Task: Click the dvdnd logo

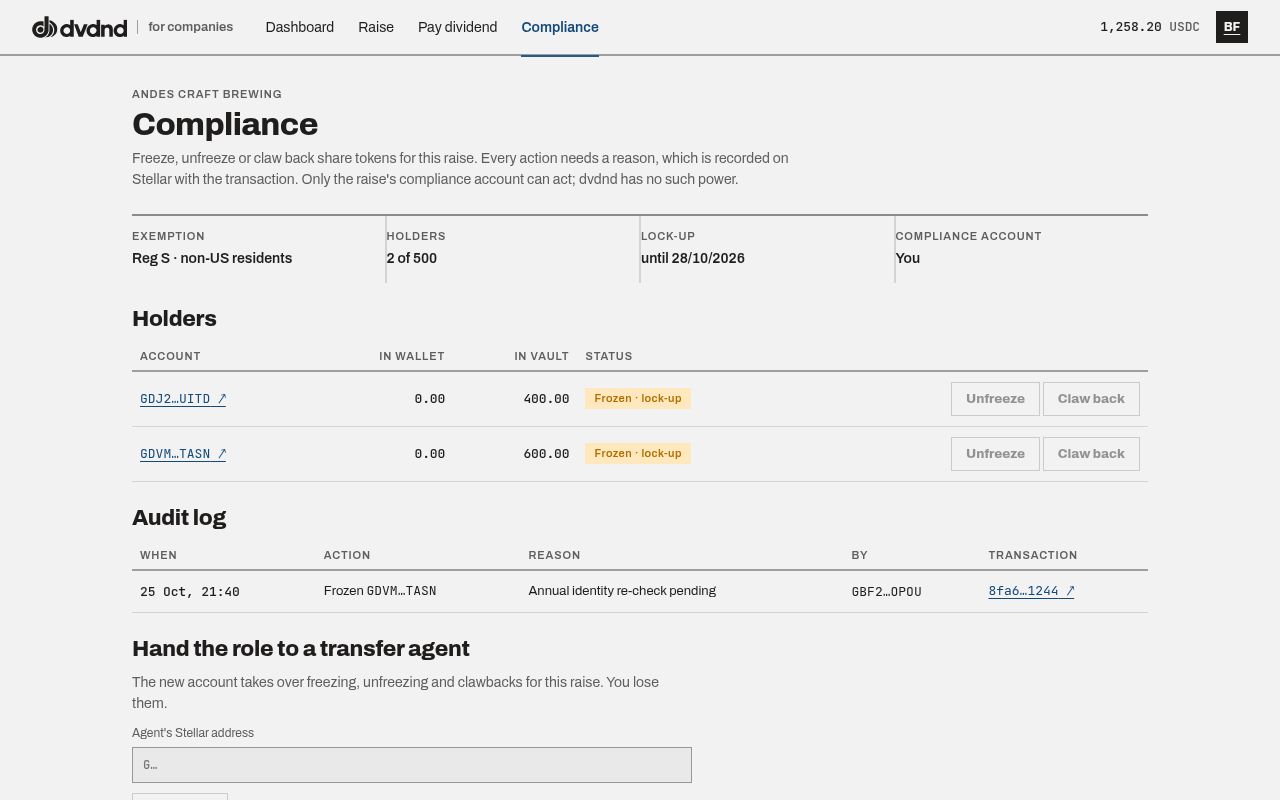Action: click(x=80, y=27)
